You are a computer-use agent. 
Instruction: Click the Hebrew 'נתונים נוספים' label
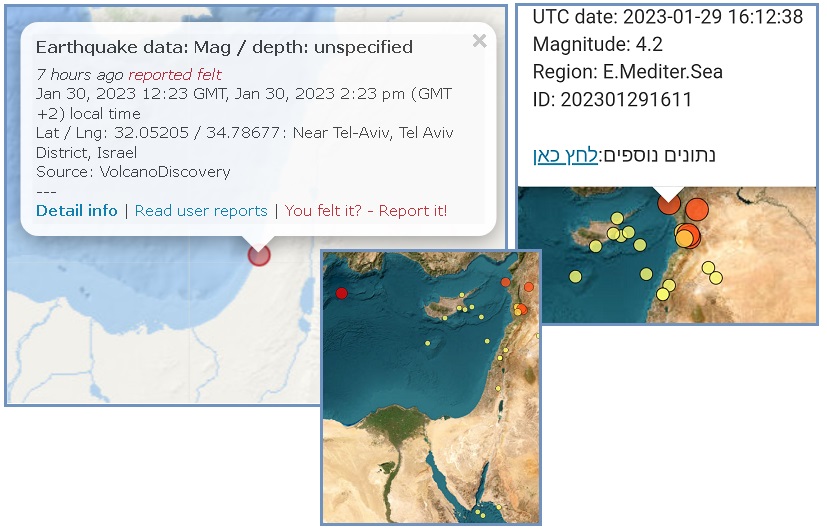pos(659,155)
